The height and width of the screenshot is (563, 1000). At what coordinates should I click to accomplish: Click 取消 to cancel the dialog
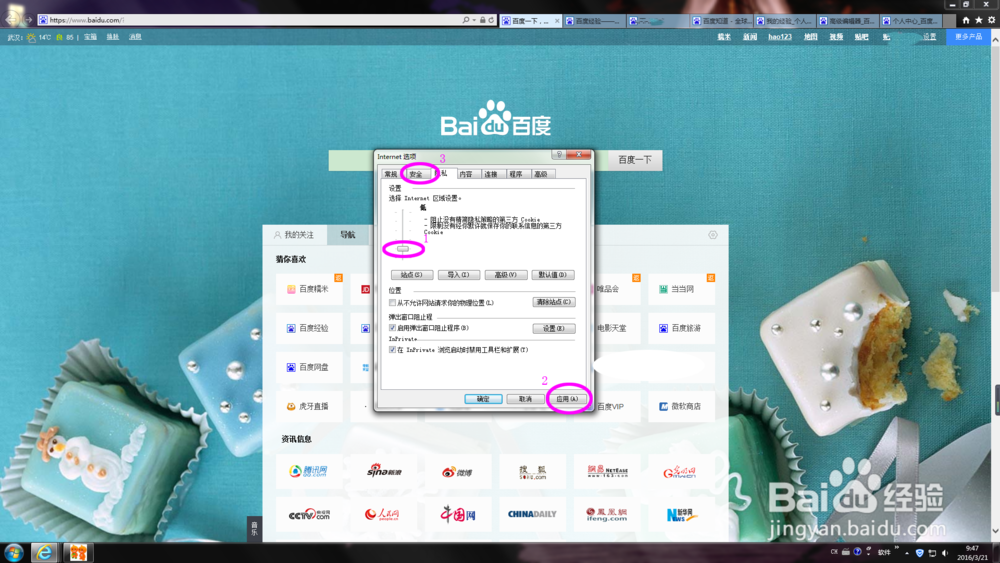point(525,398)
